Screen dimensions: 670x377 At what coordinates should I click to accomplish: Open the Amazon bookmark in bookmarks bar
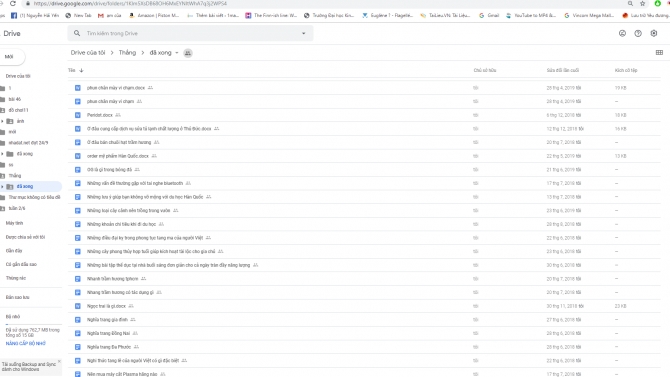click(x=154, y=15)
